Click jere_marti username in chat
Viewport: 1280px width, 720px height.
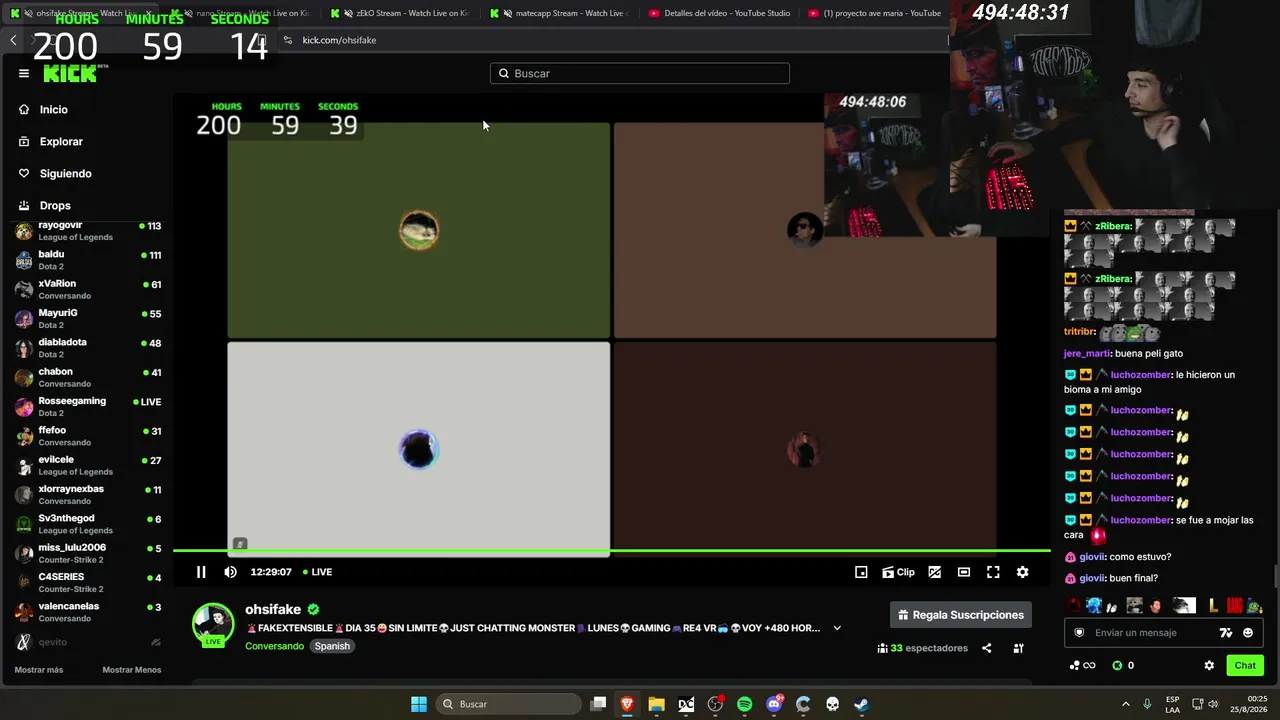[1087, 353]
